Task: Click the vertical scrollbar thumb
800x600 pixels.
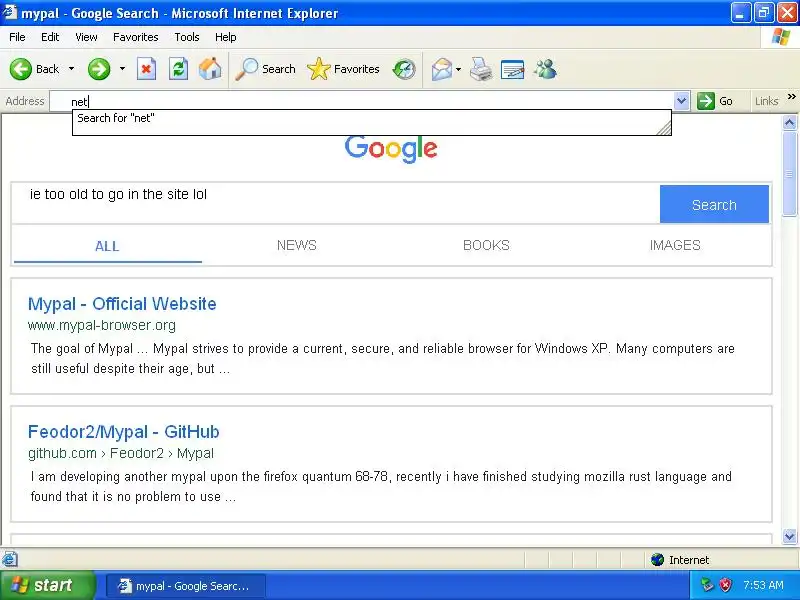Action: tap(789, 173)
